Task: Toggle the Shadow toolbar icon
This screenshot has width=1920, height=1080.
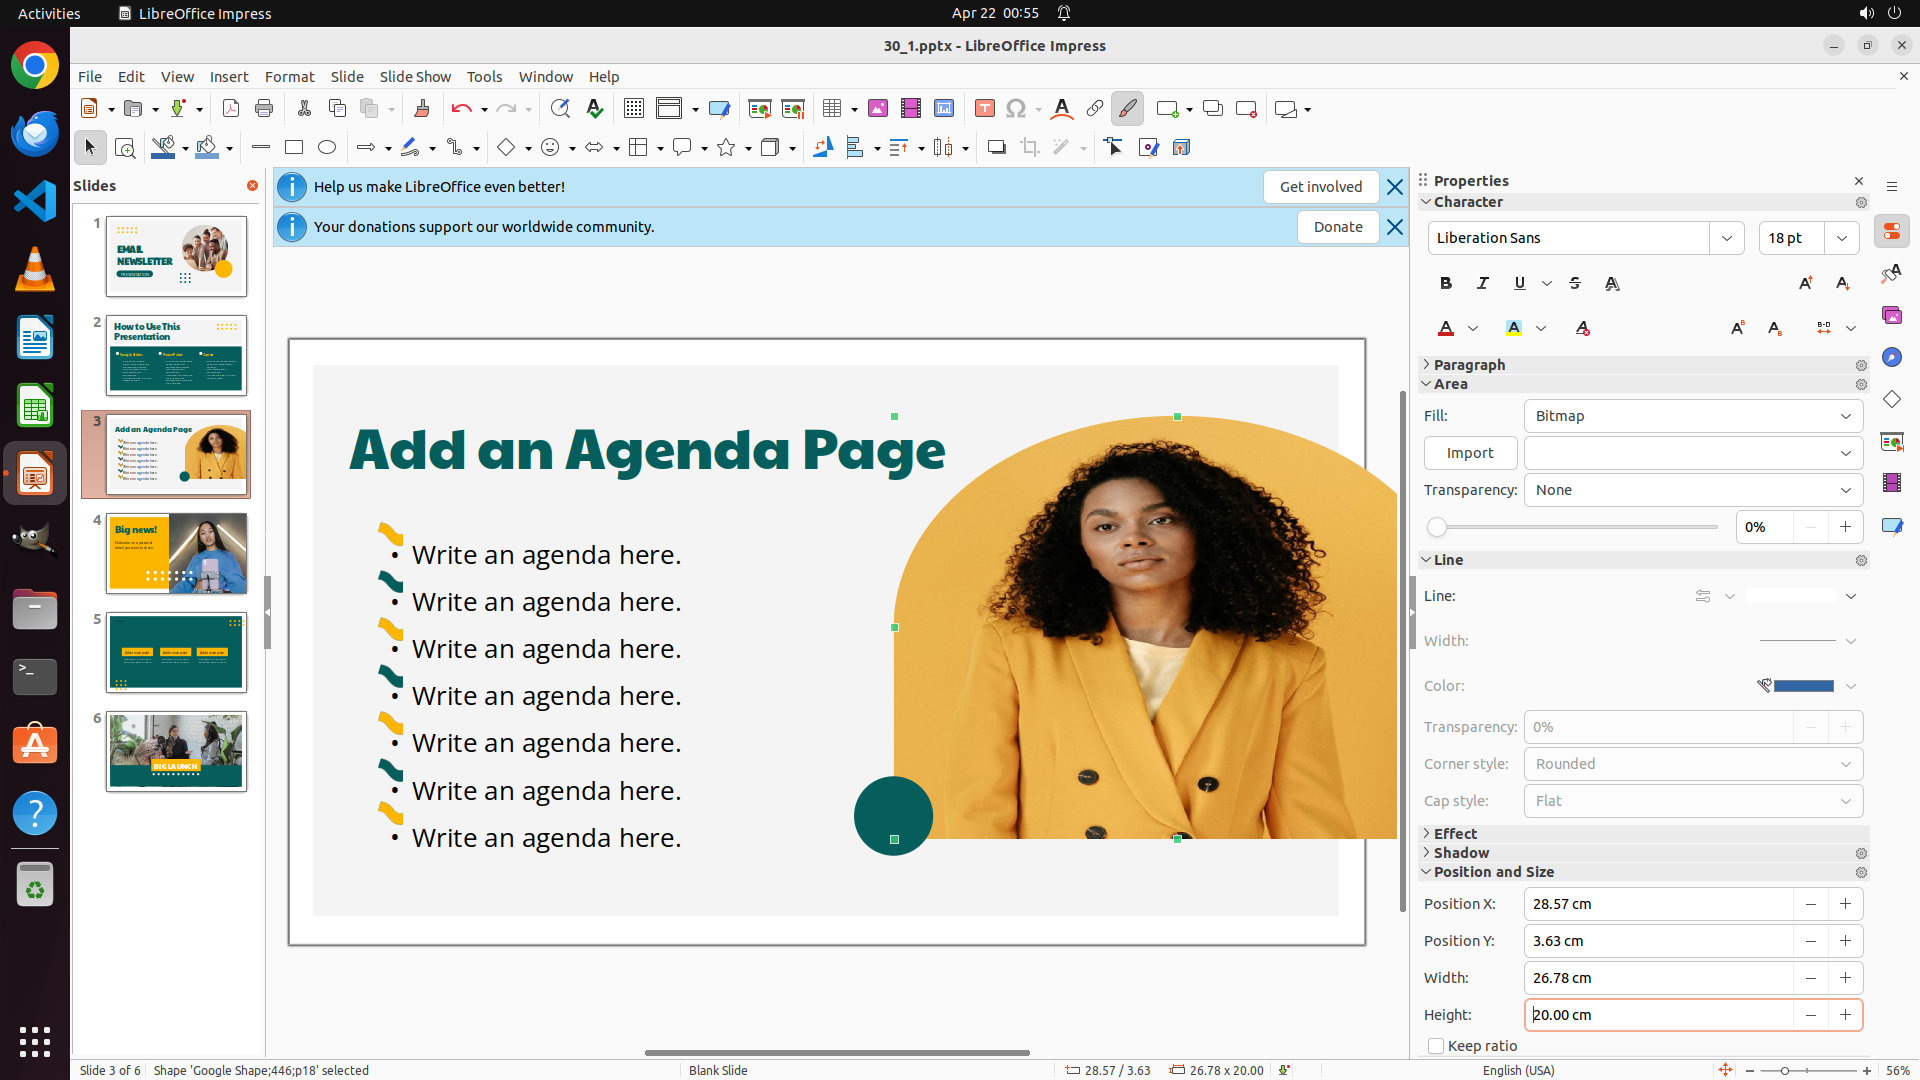Action: coord(996,148)
